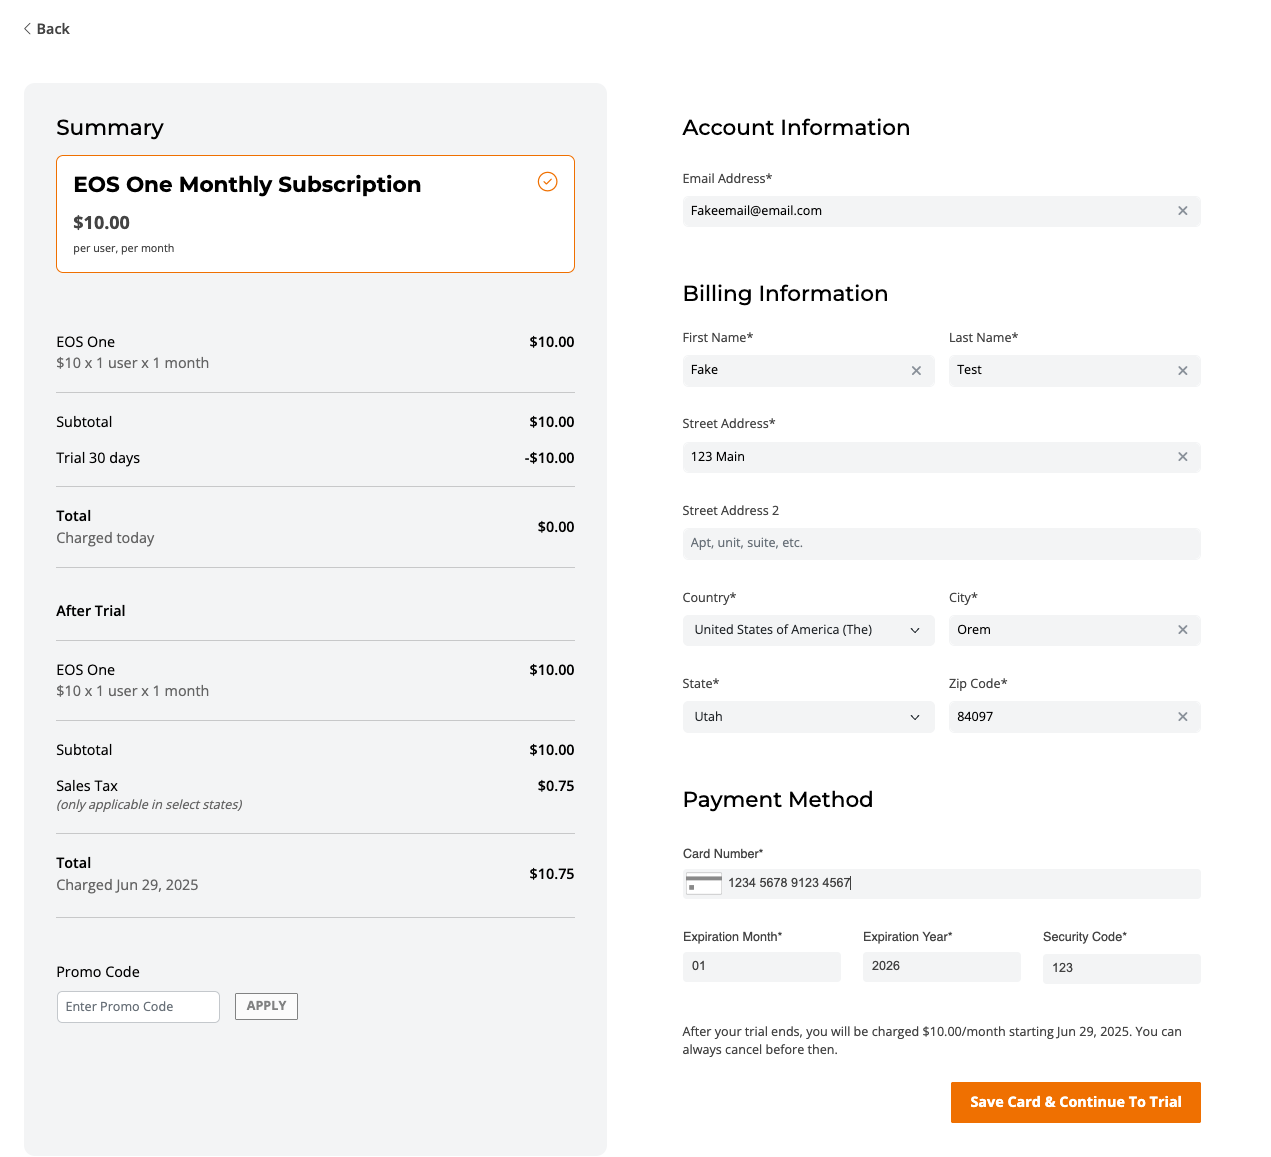Click the City input field with Orem
Viewport: 1271px width, 1157px height.
tap(1074, 630)
